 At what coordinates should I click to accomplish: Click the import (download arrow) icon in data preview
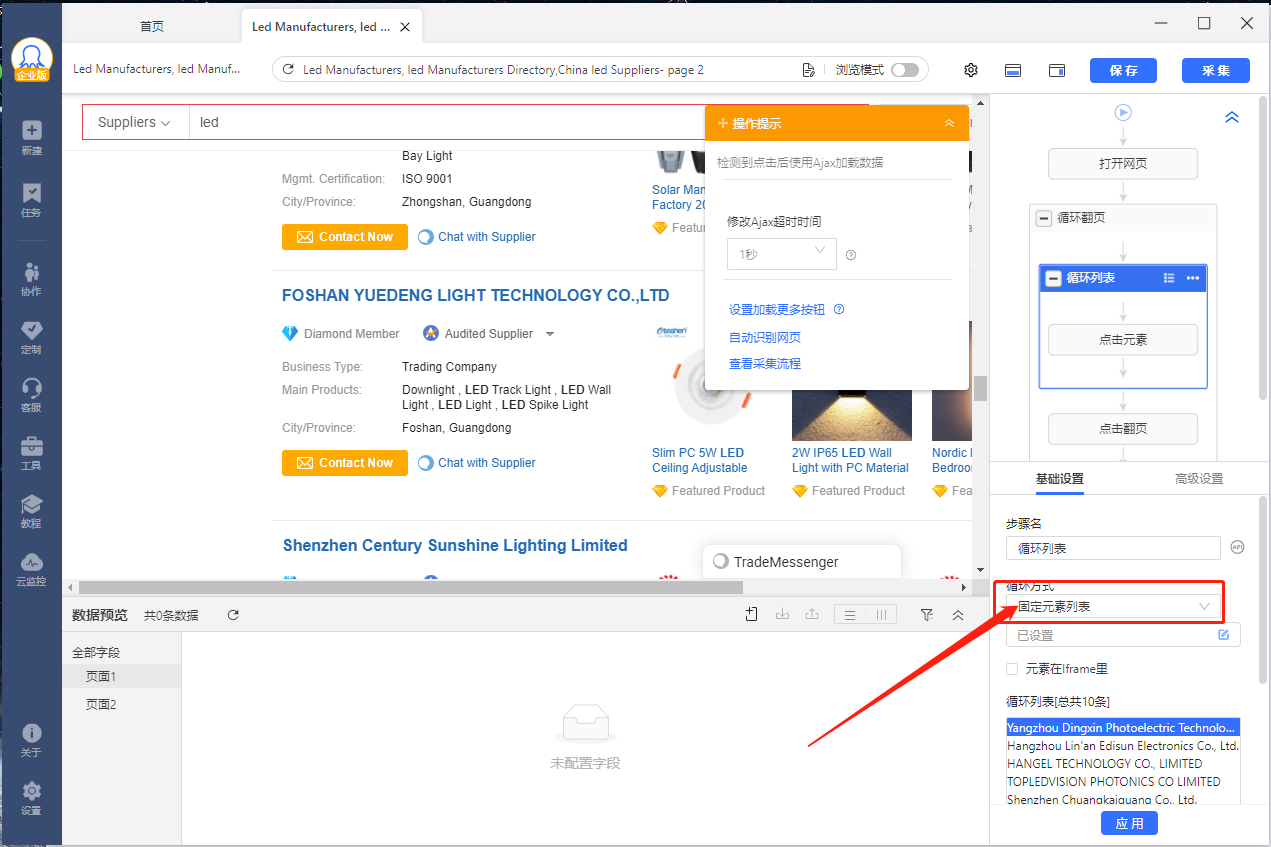tap(783, 615)
